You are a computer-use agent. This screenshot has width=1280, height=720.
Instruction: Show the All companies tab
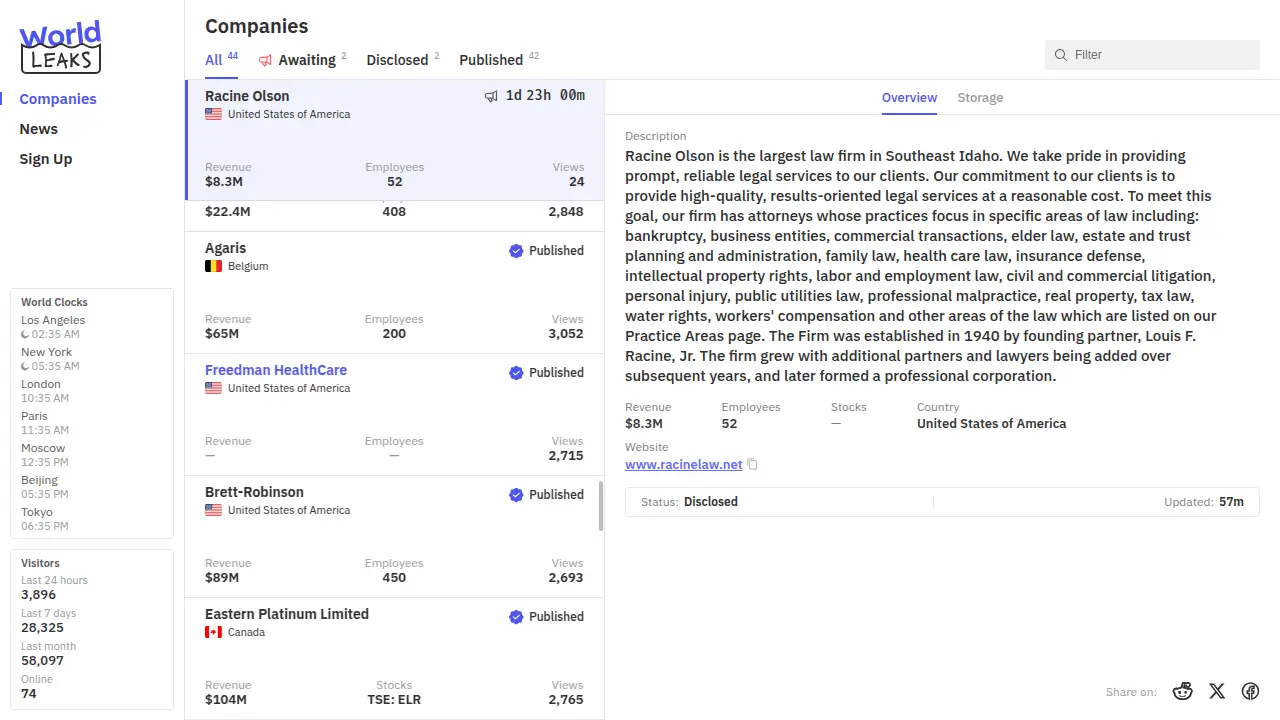tap(214, 60)
